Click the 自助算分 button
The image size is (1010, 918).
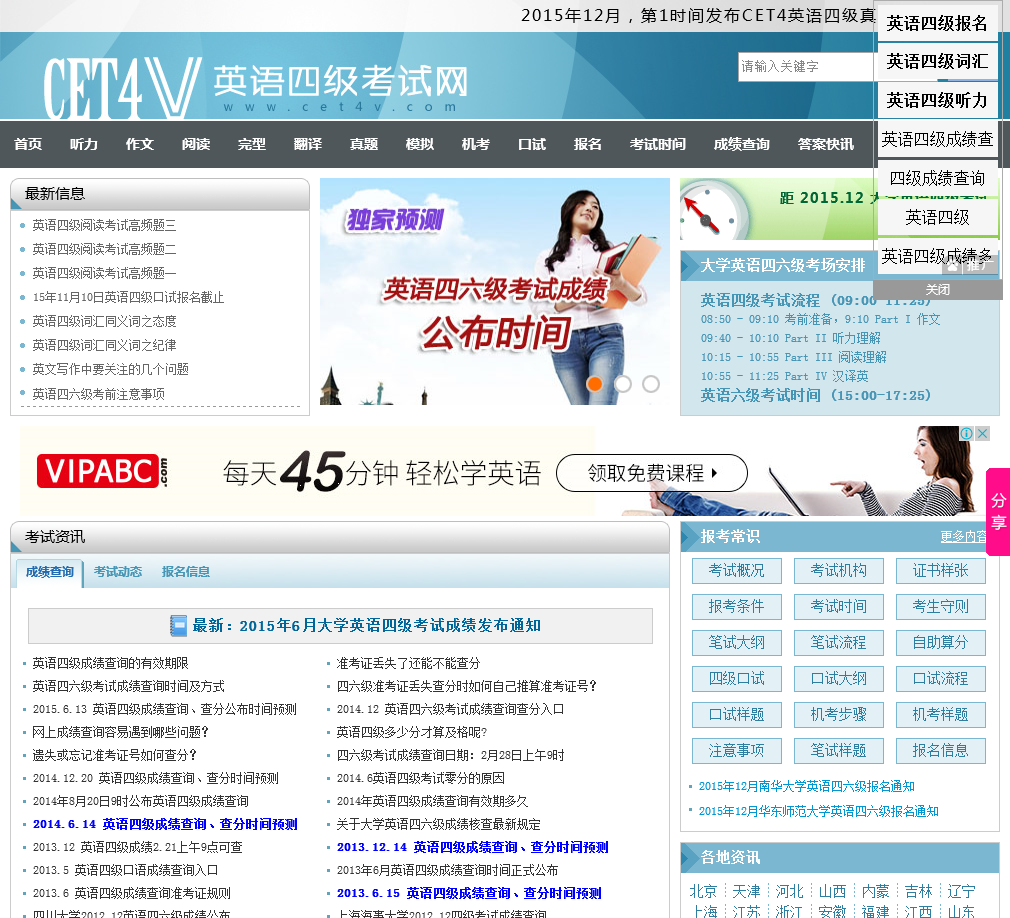click(x=941, y=643)
